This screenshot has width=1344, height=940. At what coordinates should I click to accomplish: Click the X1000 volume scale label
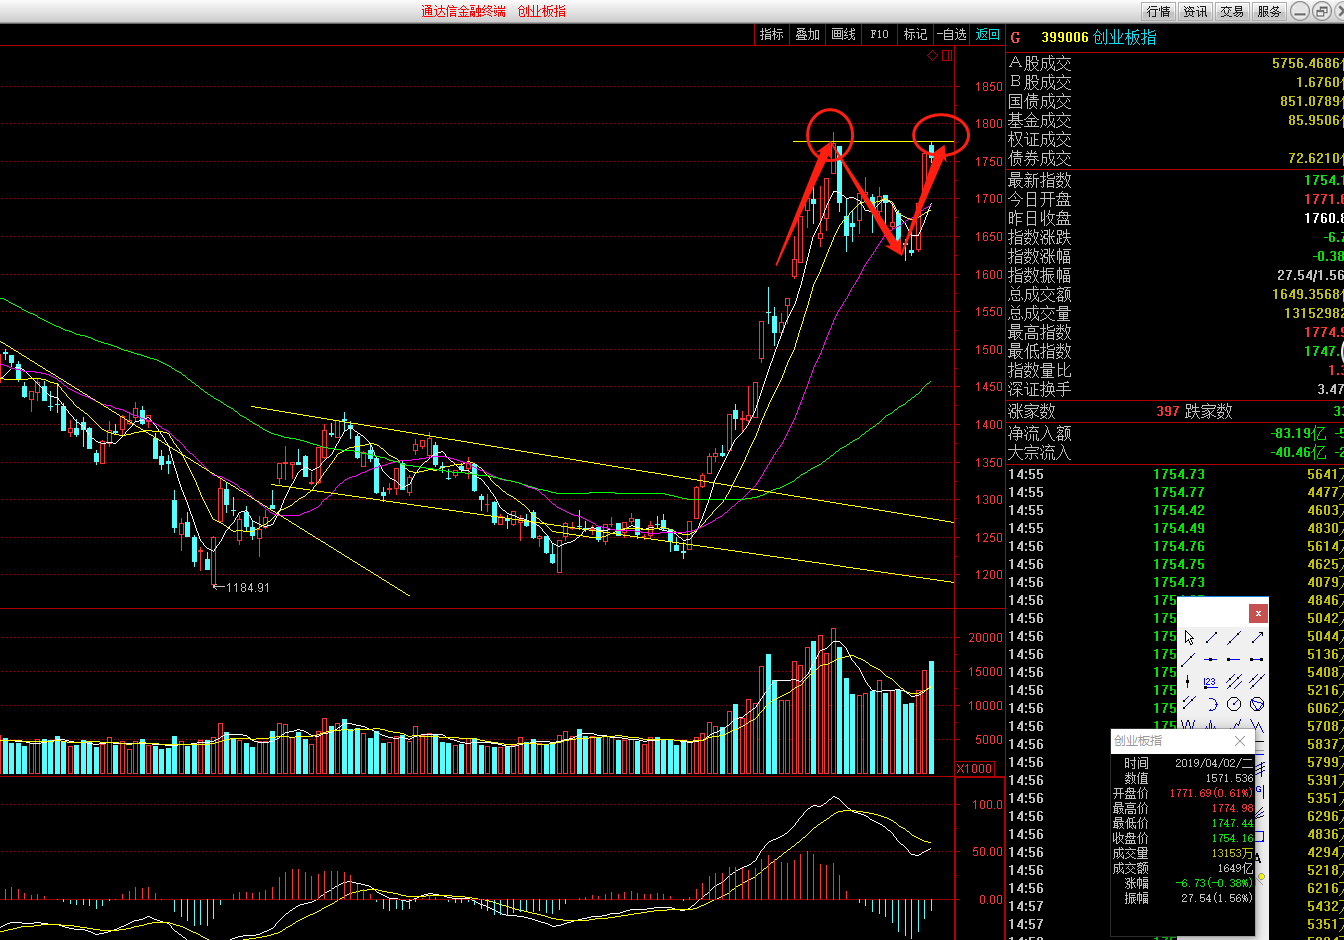pyautogui.click(x=975, y=768)
